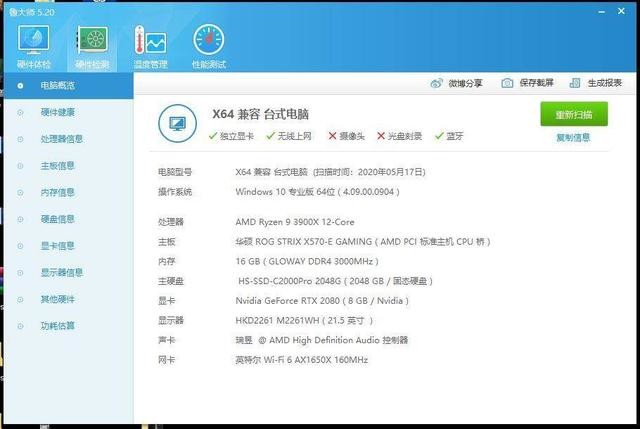Screen dimensions: 640x429
Task: Click AMD Ryzen 9 3900X 12-Core text
Action: (295, 222)
